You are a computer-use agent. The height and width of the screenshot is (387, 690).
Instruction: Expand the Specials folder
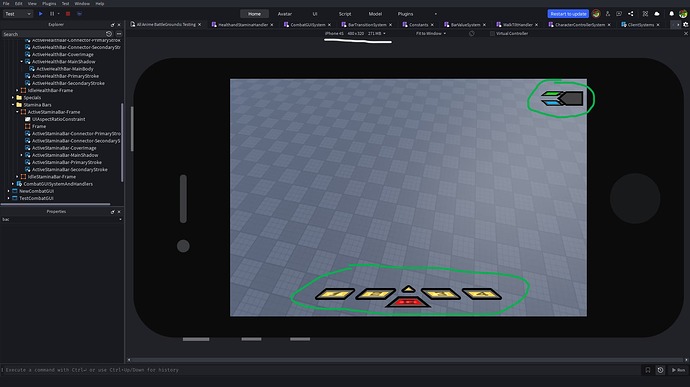(x=13, y=98)
